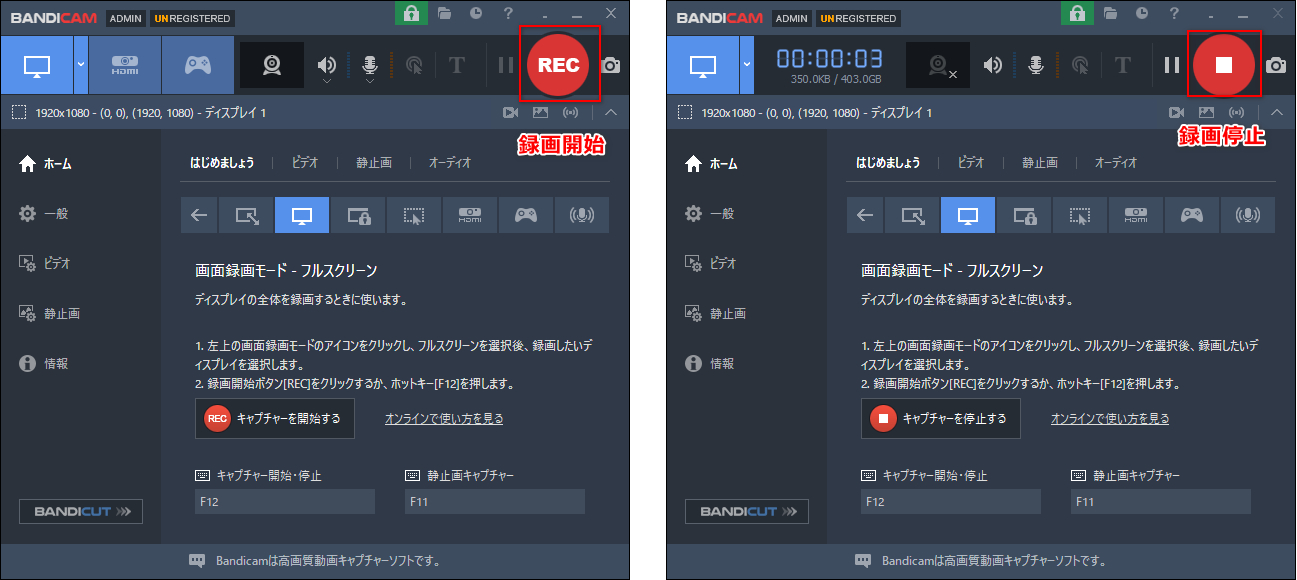Image resolution: width=1297 pixels, height=580 pixels.
Task: Click the text overlay T icon in the recording window
Action: click(x=1123, y=65)
